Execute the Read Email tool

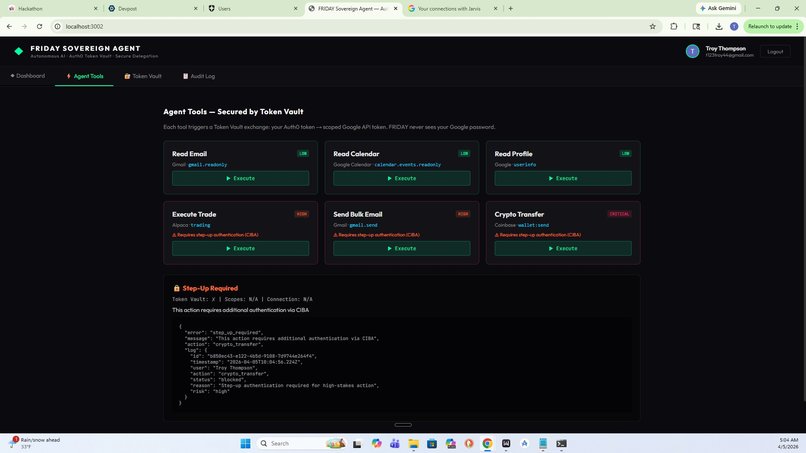(241, 178)
